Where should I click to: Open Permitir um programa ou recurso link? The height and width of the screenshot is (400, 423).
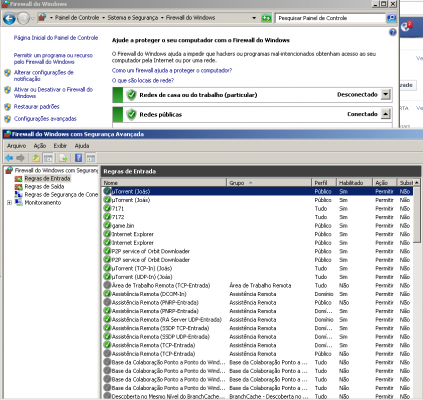pos(53,59)
